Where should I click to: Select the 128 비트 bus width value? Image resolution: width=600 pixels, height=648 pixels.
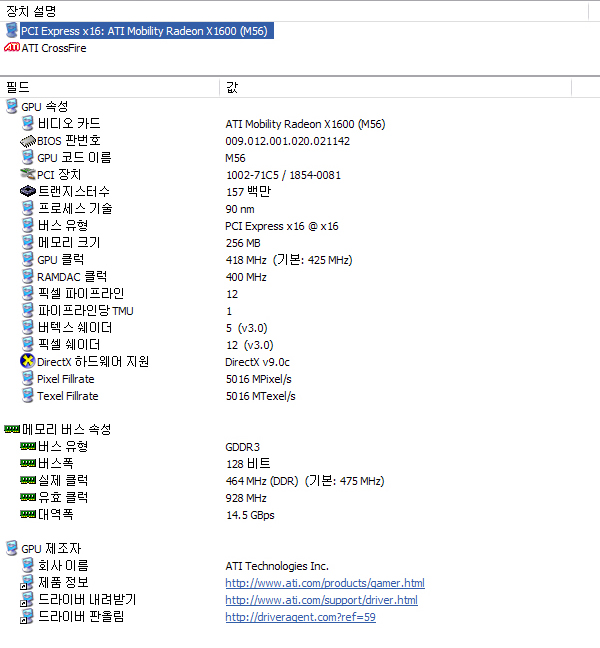pyautogui.click(x=248, y=464)
